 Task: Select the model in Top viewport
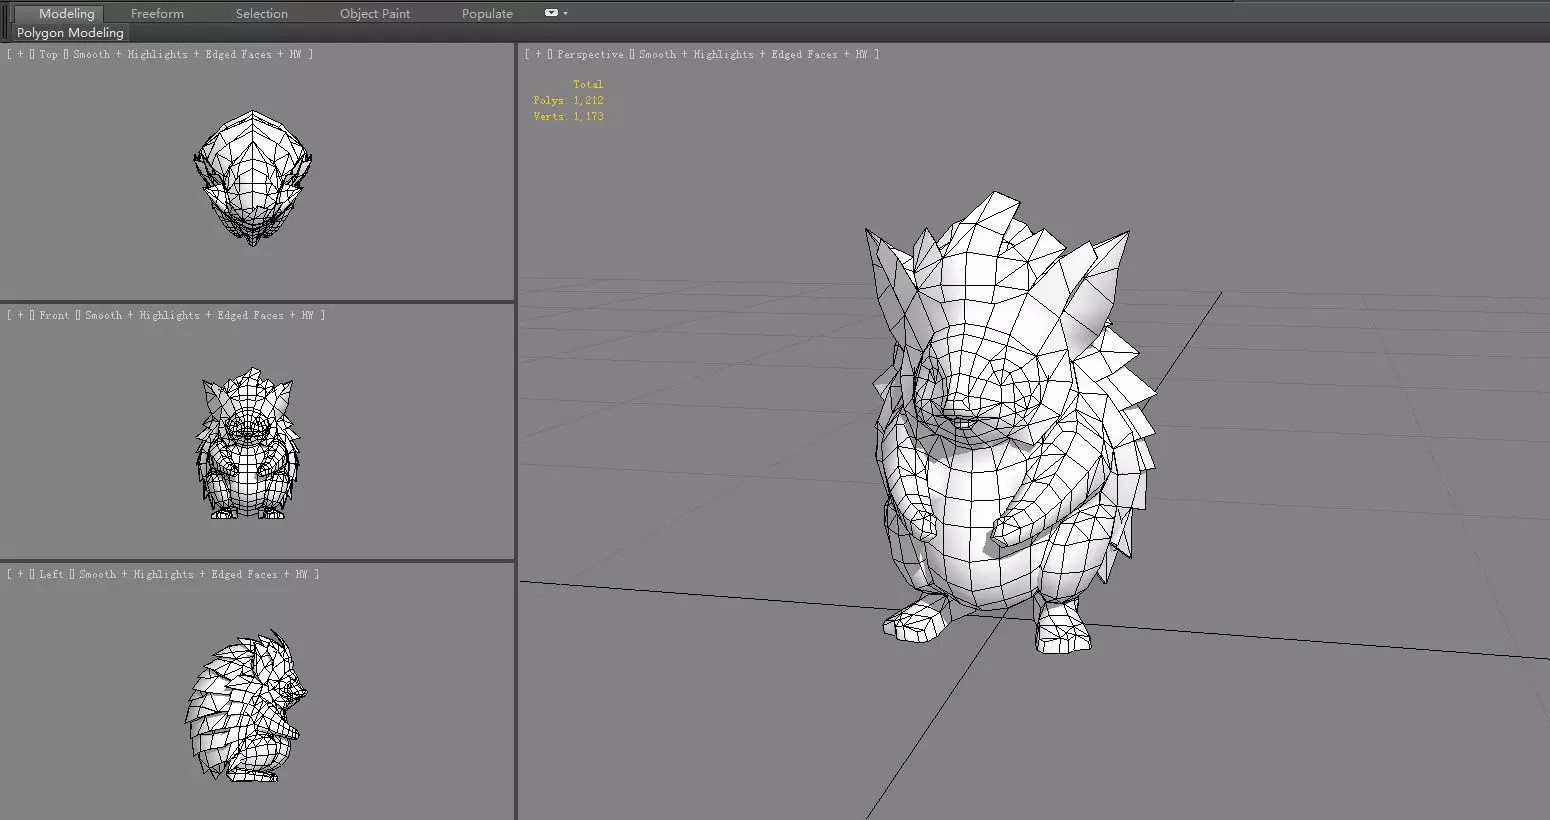(x=252, y=180)
